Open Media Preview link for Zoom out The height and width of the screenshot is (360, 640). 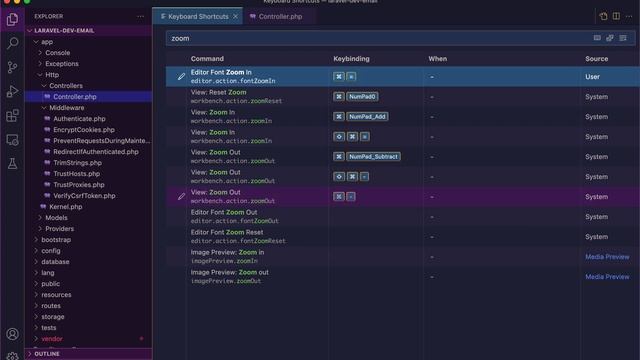coord(607,277)
